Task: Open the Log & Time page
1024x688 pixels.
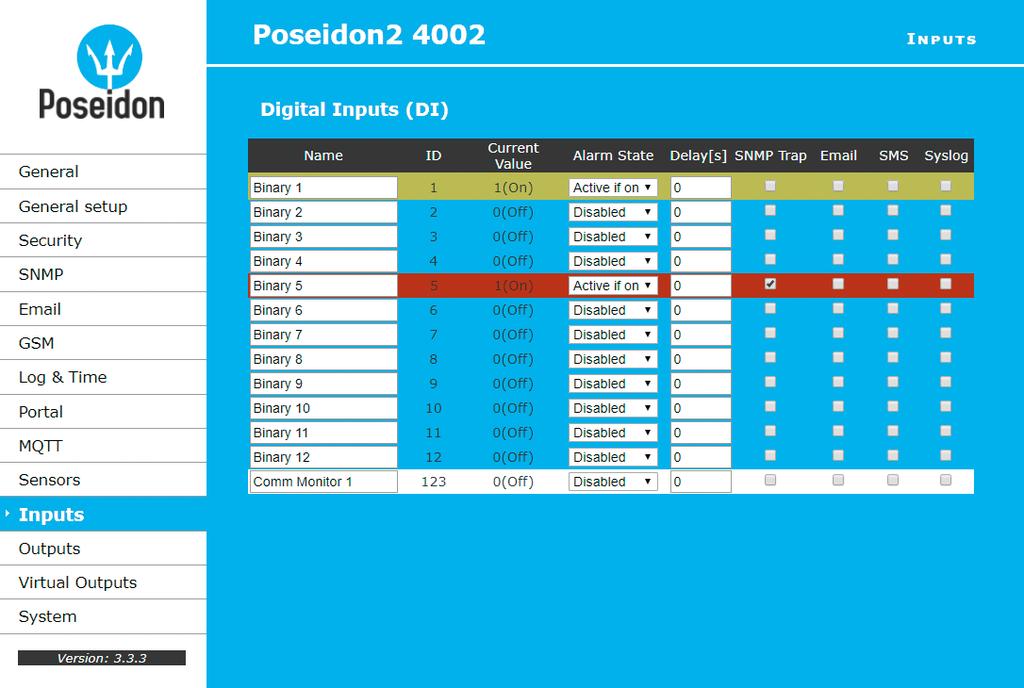Action: (x=103, y=377)
